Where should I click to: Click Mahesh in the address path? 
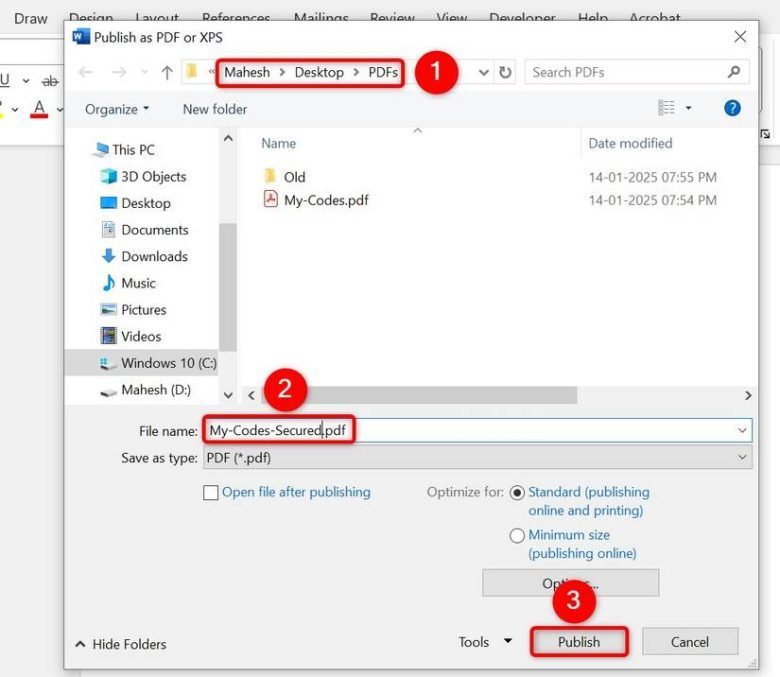(x=247, y=72)
